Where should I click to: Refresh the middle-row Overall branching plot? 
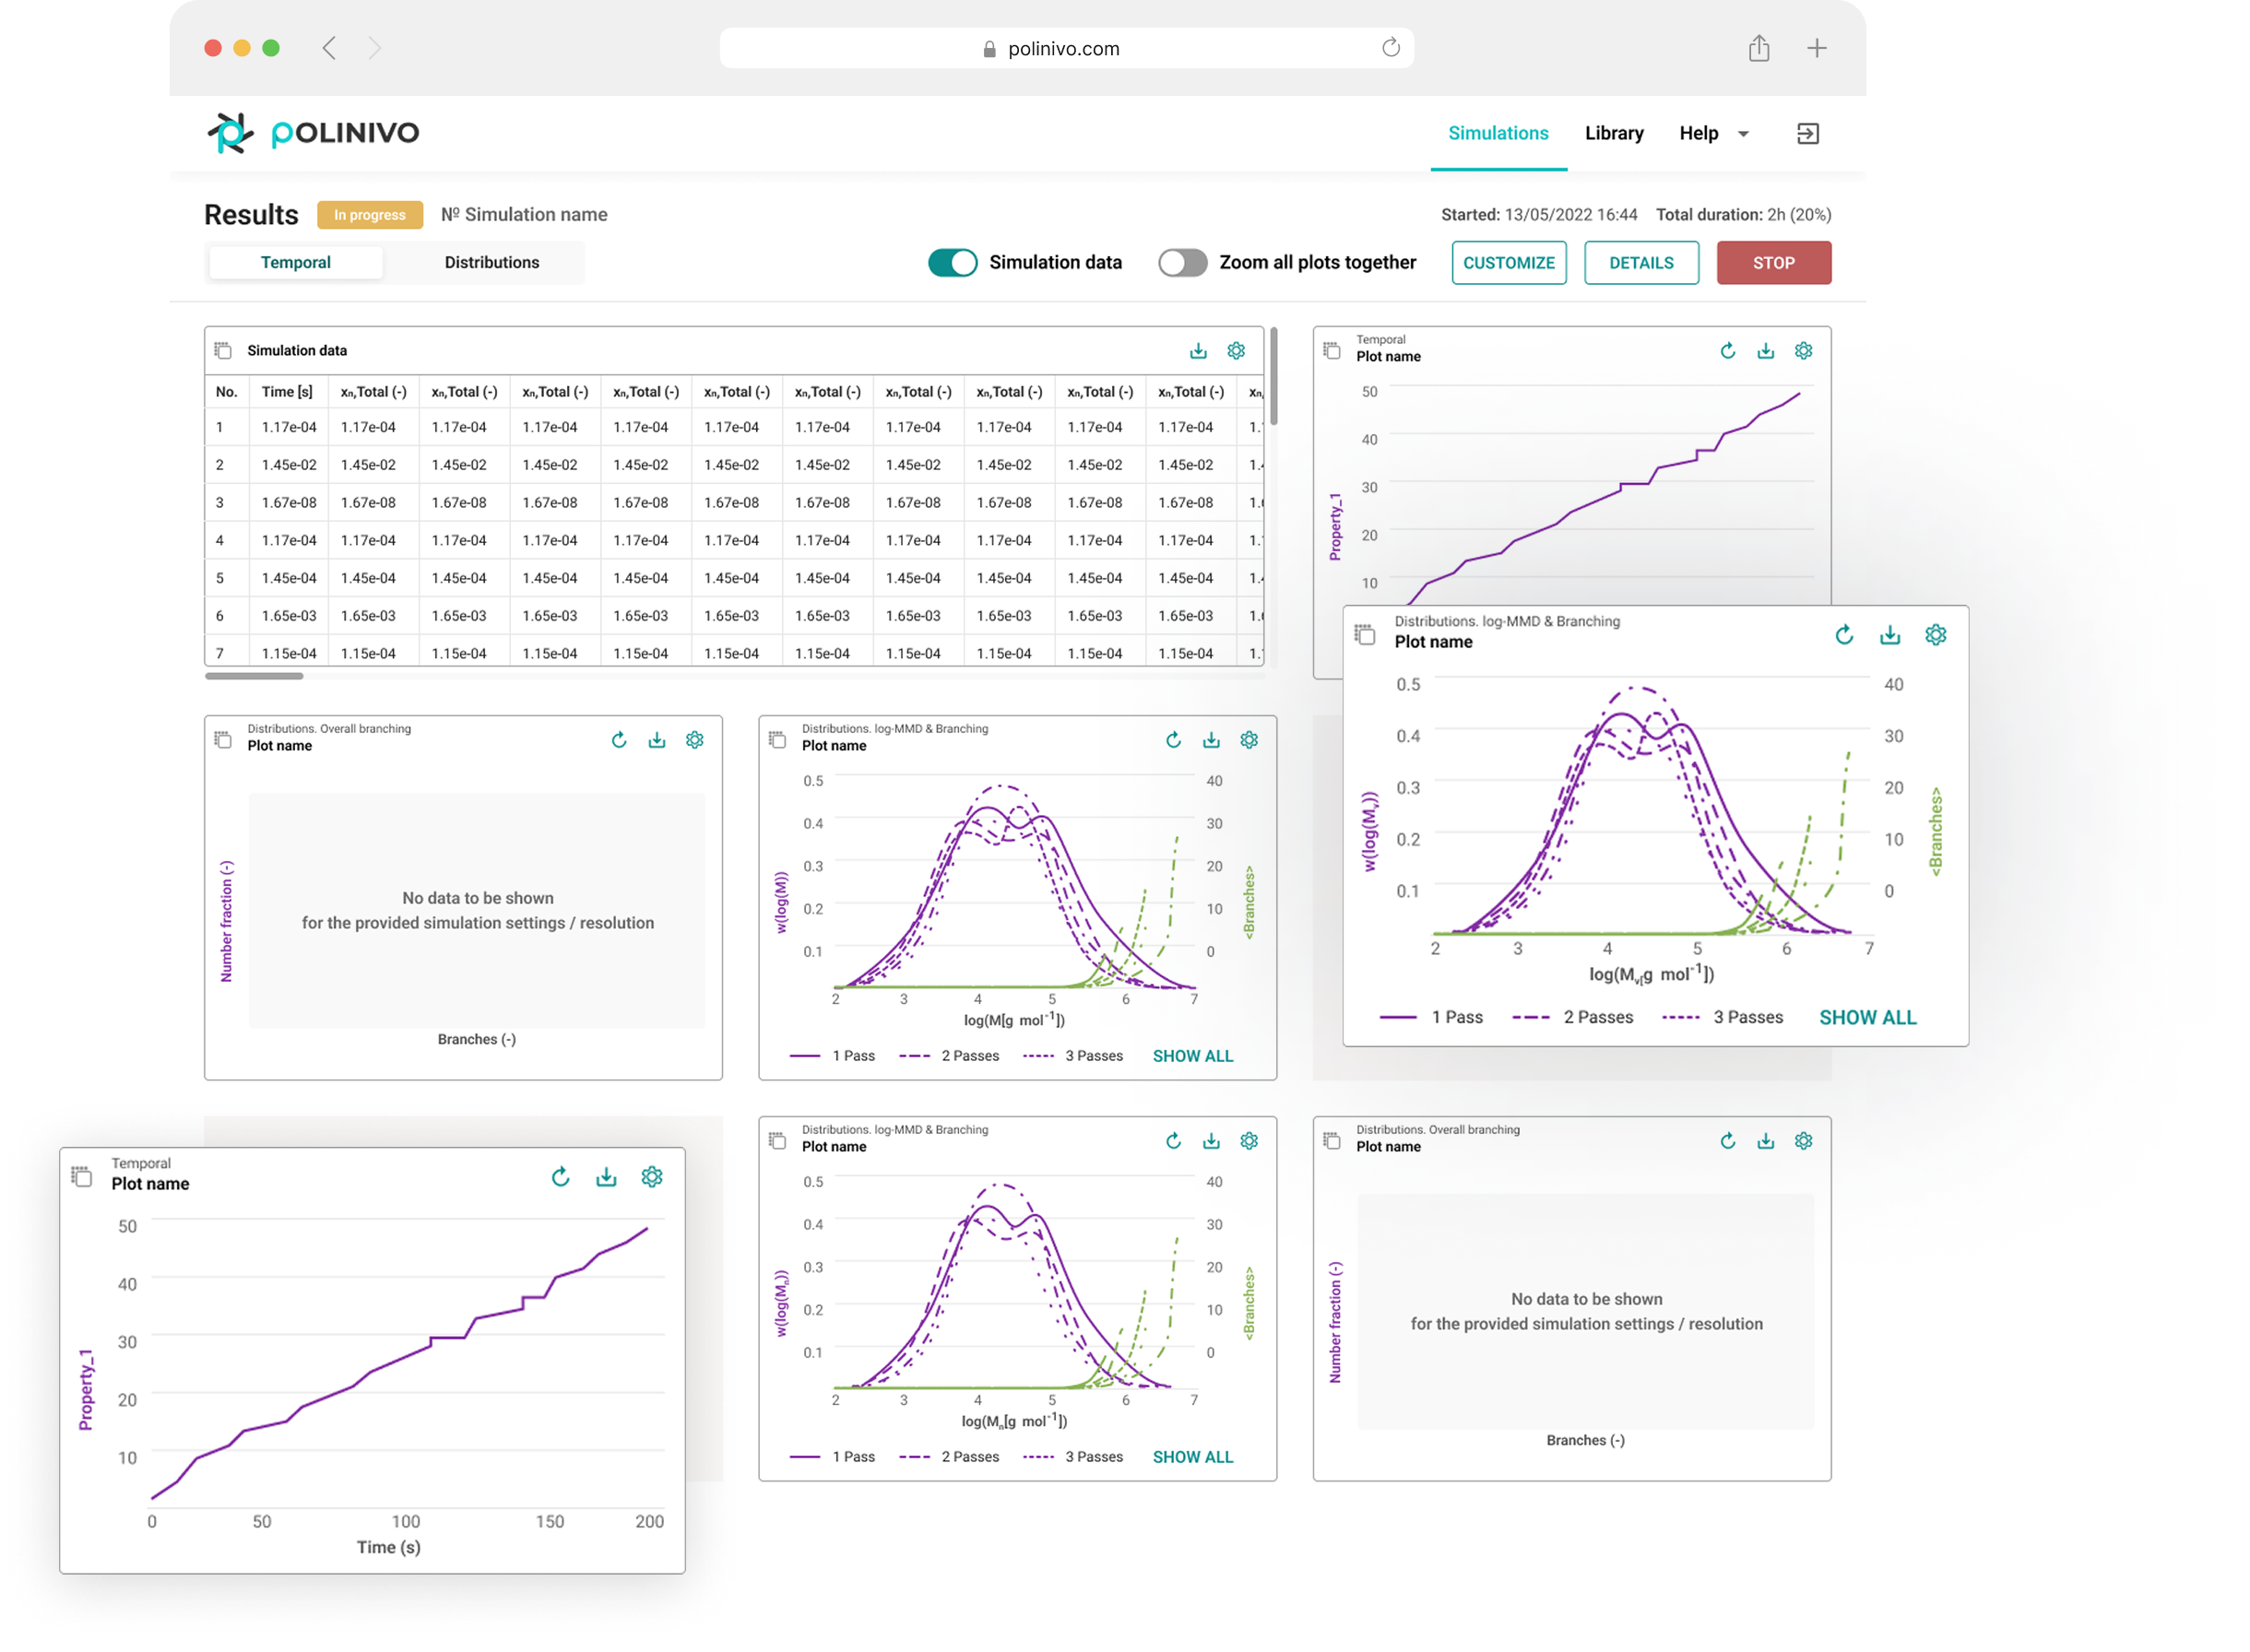[x=619, y=740]
